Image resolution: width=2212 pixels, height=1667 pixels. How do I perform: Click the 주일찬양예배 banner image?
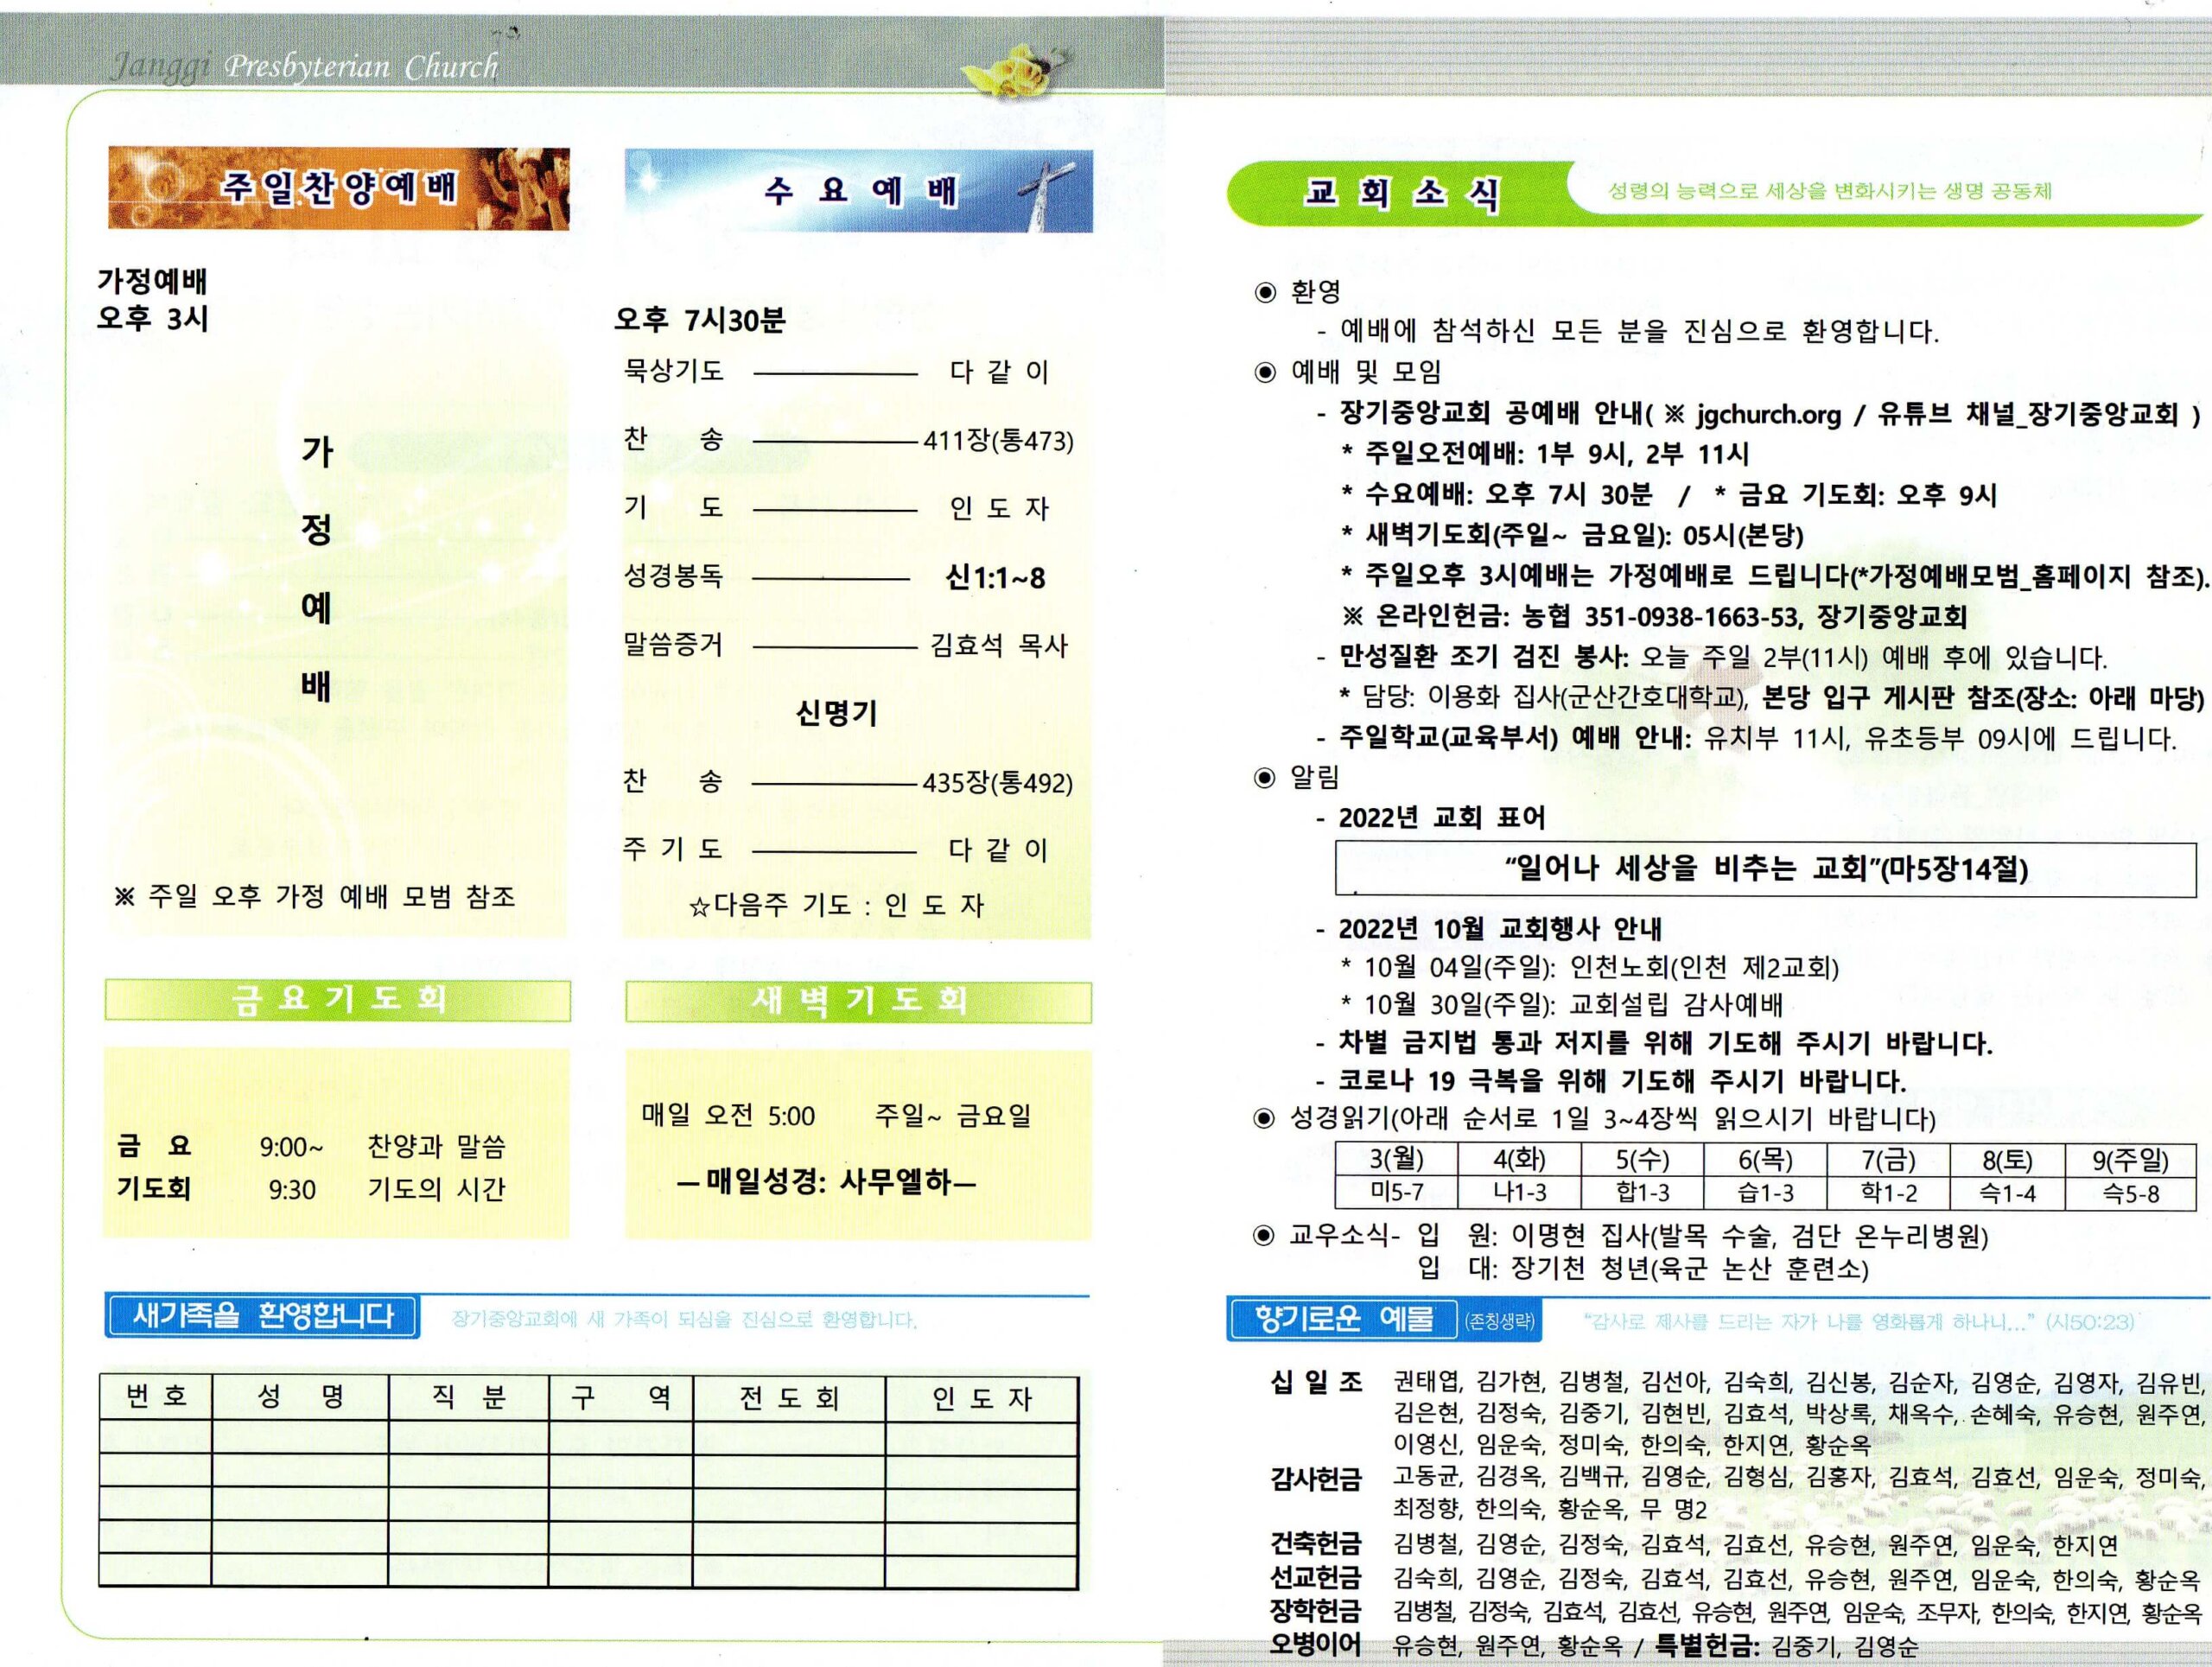point(338,188)
